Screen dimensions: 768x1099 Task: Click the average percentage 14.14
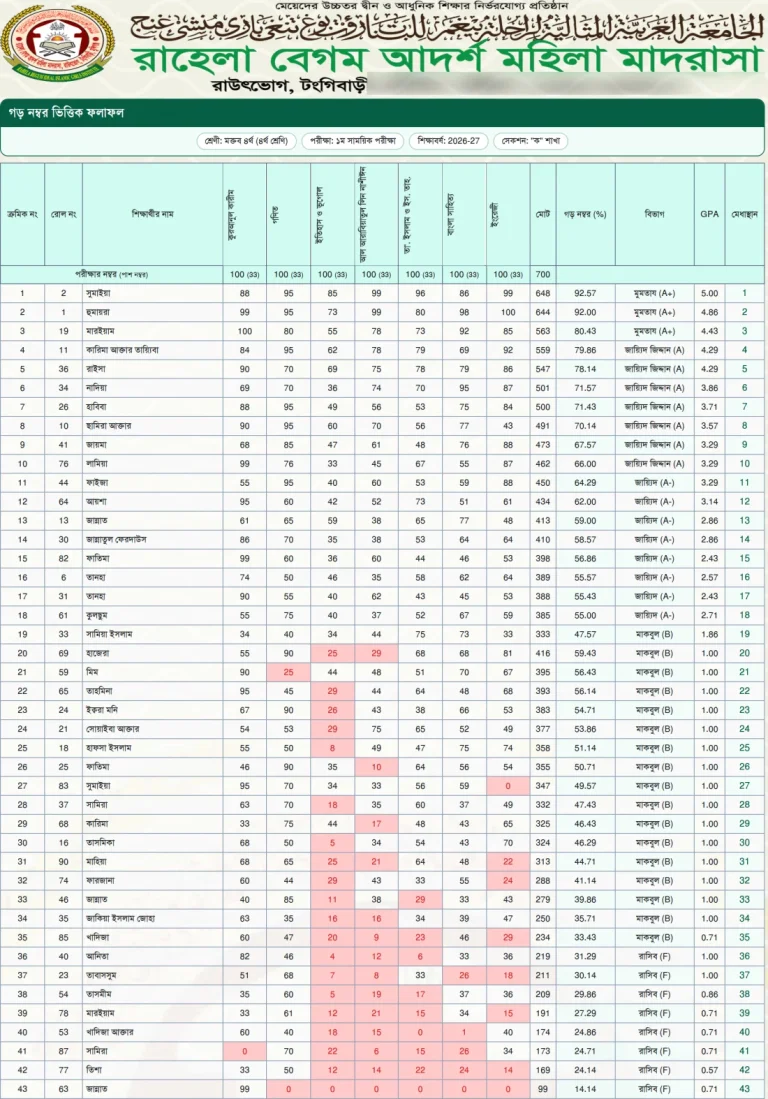pos(585,1088)
